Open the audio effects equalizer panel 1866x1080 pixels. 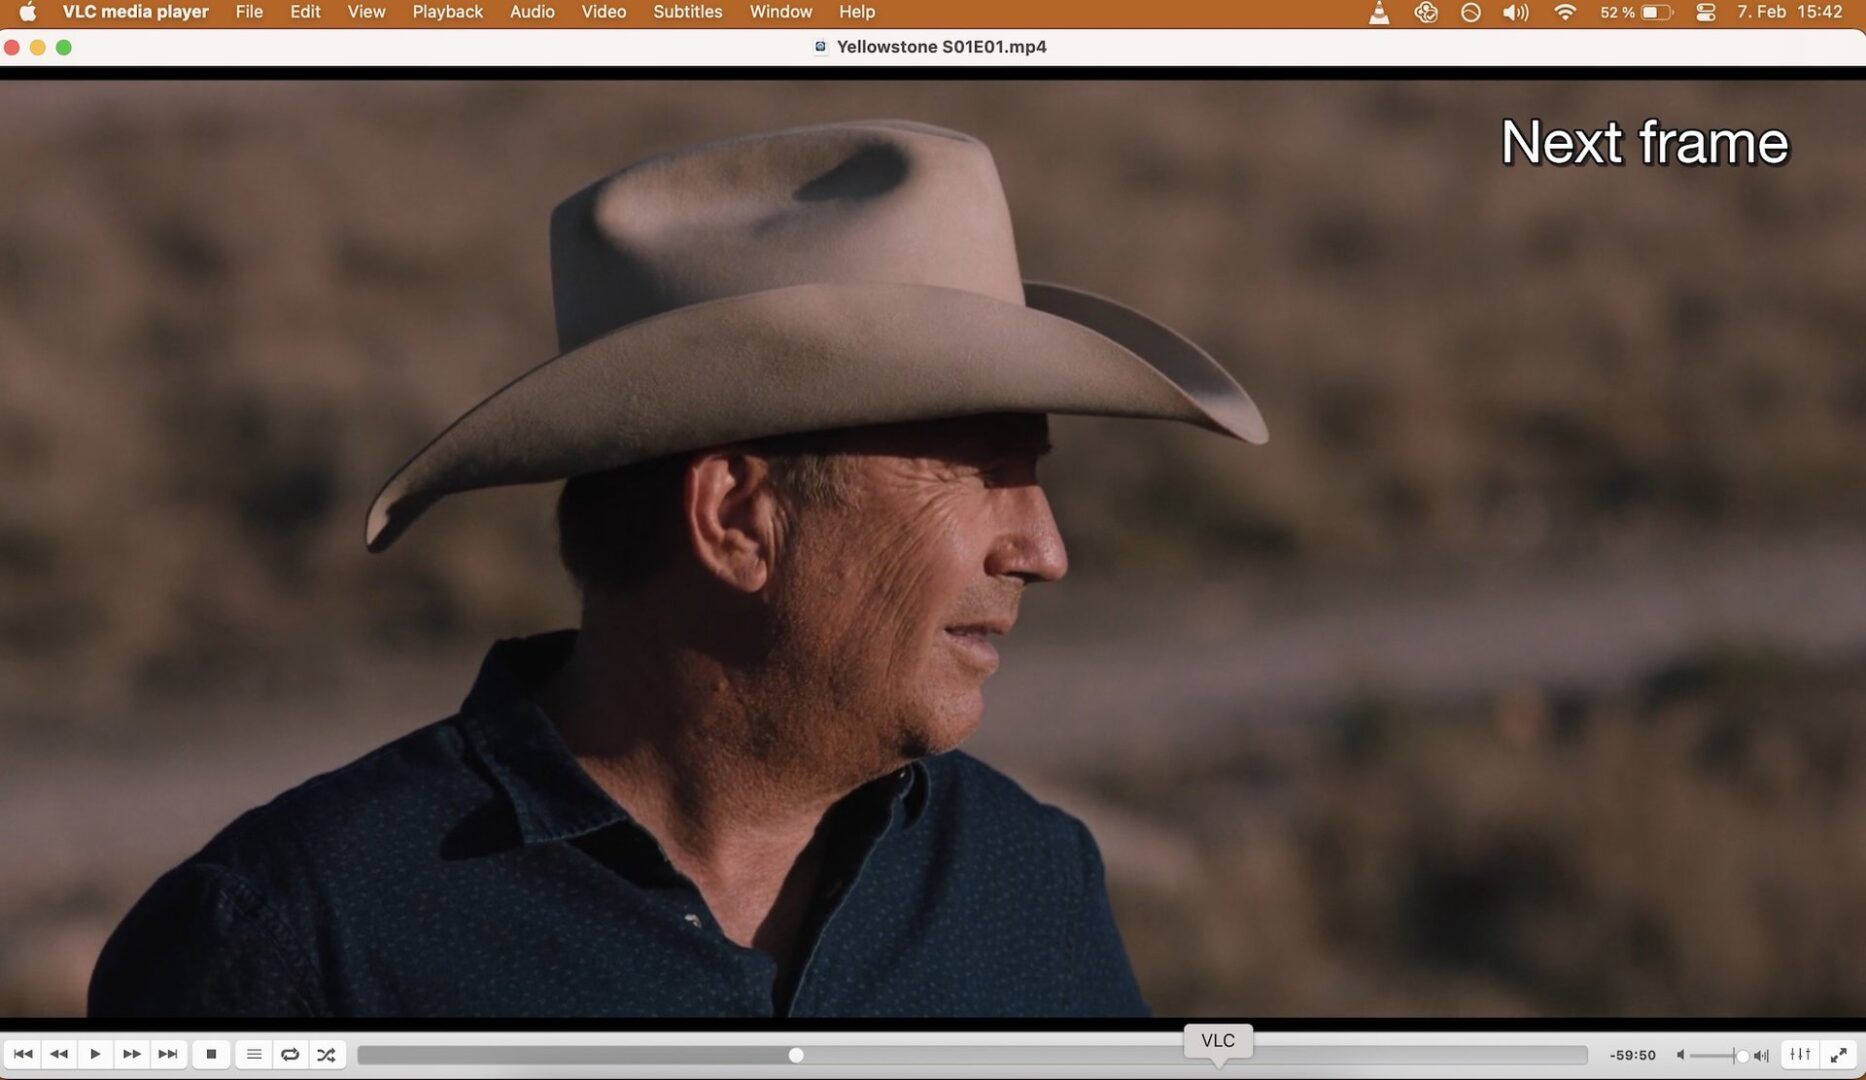pyautogui.click(x=1800, y=1054)
